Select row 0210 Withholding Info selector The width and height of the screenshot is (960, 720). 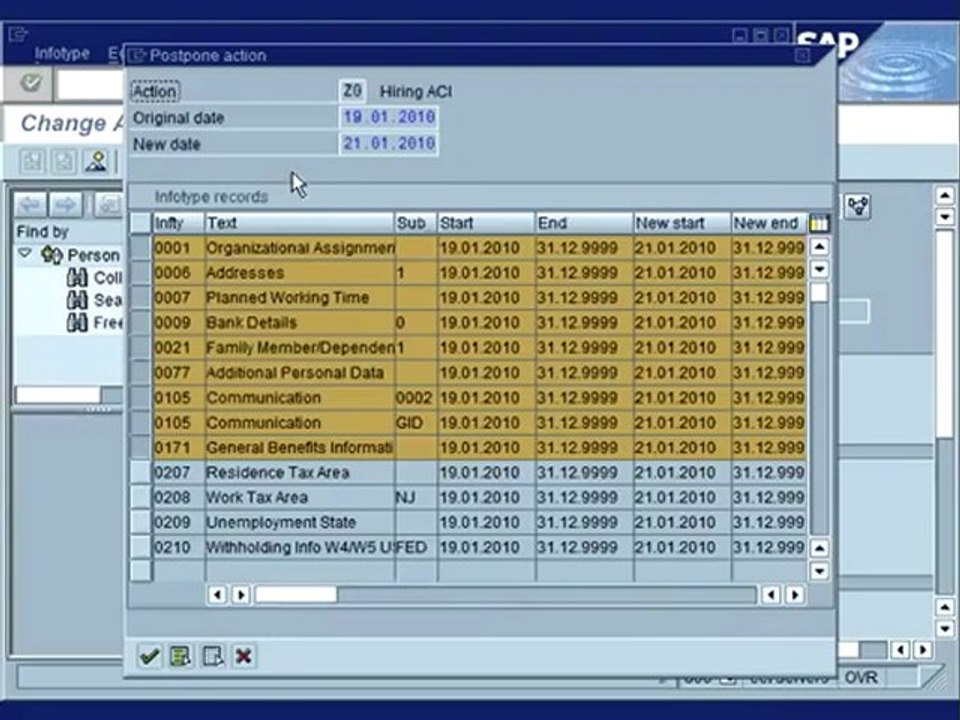(141, 547)
